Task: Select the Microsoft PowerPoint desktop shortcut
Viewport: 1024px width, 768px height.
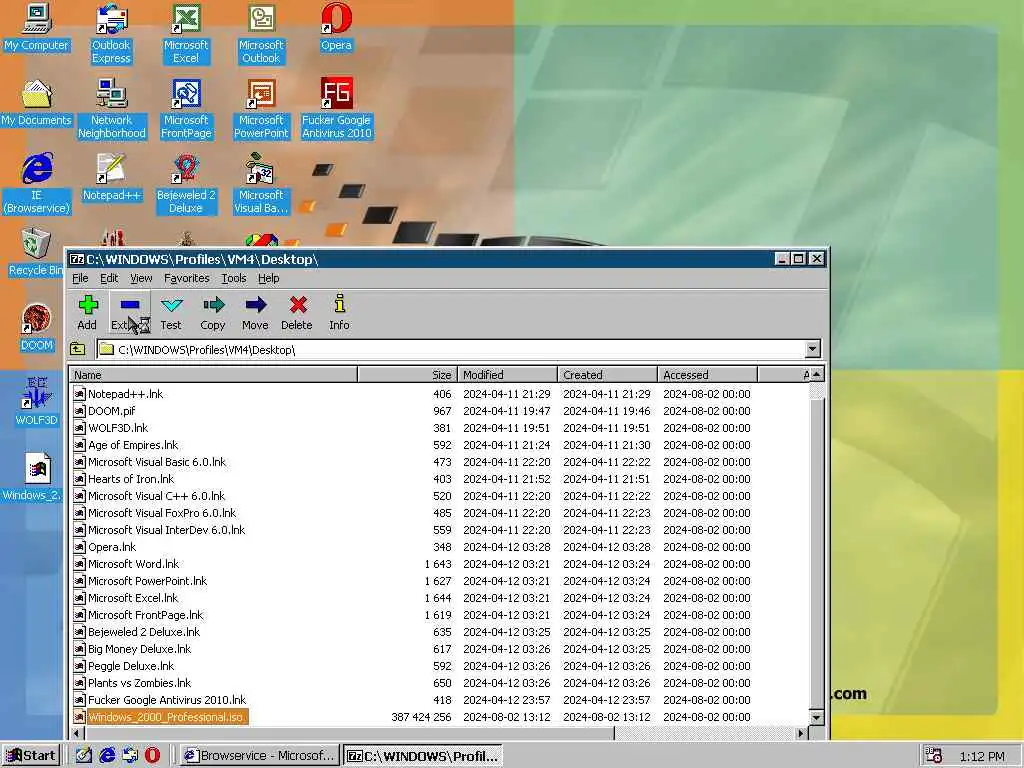Action: (x=261, y=109)
